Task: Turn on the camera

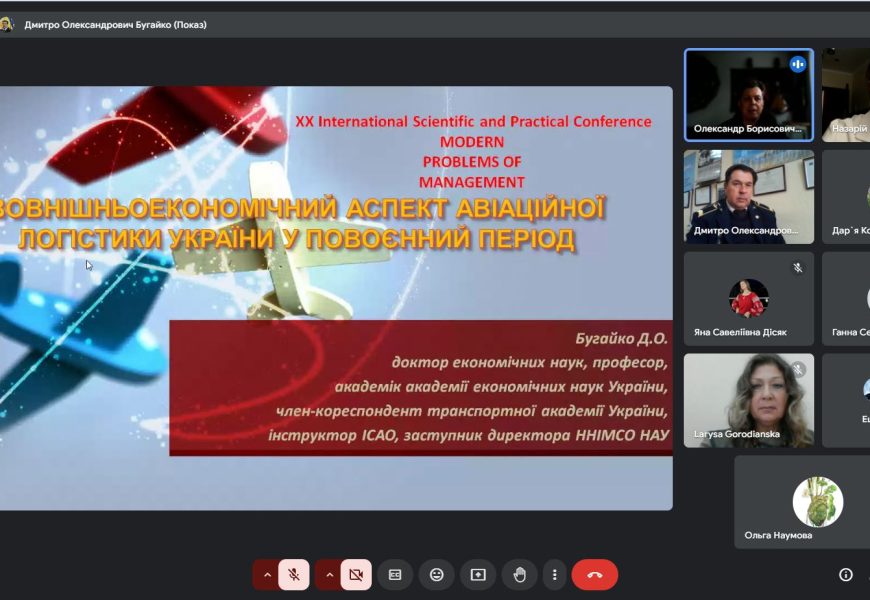Action: pyautogui.click(x=355, y=575)
